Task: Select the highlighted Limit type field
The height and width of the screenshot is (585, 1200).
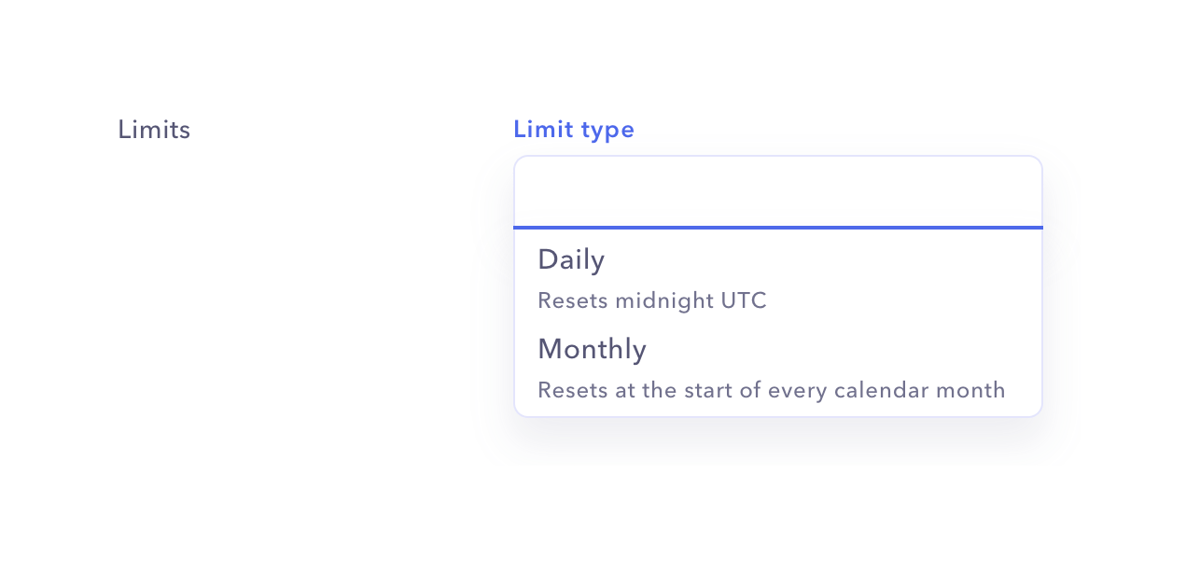Action: pos(778,191)
